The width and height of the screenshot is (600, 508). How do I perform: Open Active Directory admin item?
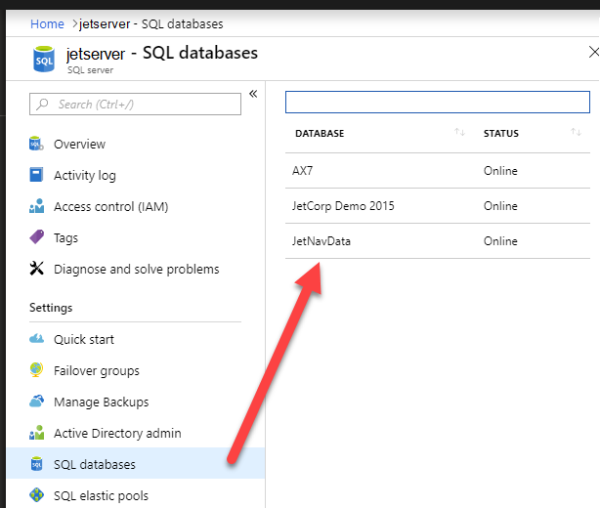pyautogui.click(x=117, y=433)
